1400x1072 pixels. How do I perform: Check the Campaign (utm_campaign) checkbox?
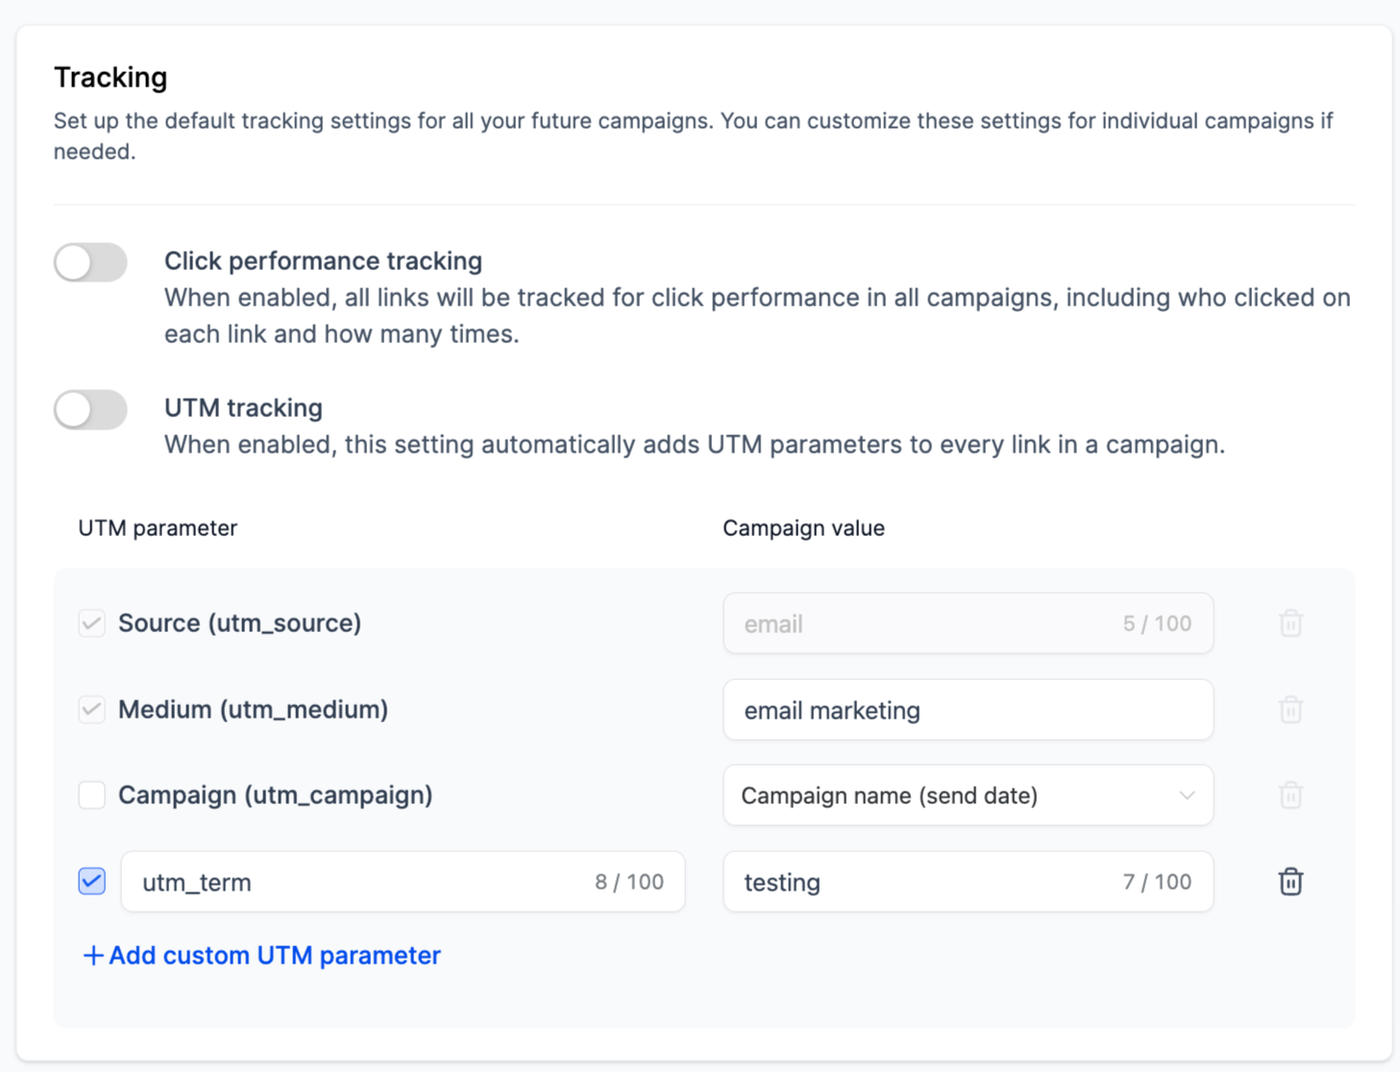pyautogui.click(x=92, y=796)
